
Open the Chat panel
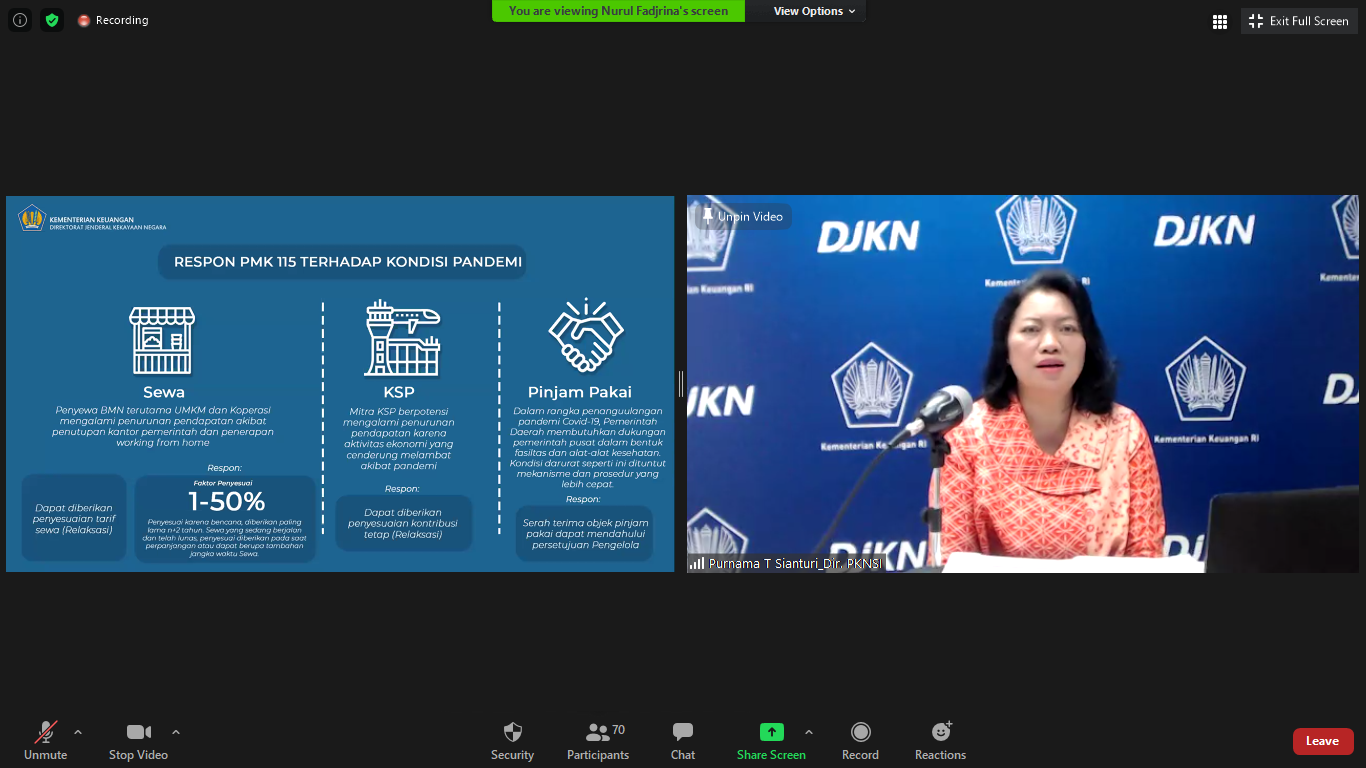click(x=683, y=741)
